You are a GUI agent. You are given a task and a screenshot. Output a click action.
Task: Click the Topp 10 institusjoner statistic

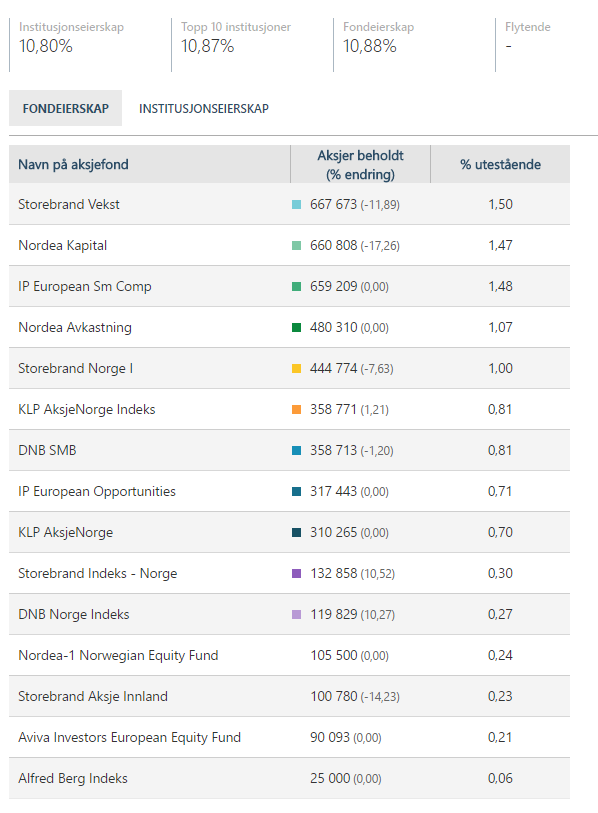(236, 38)
